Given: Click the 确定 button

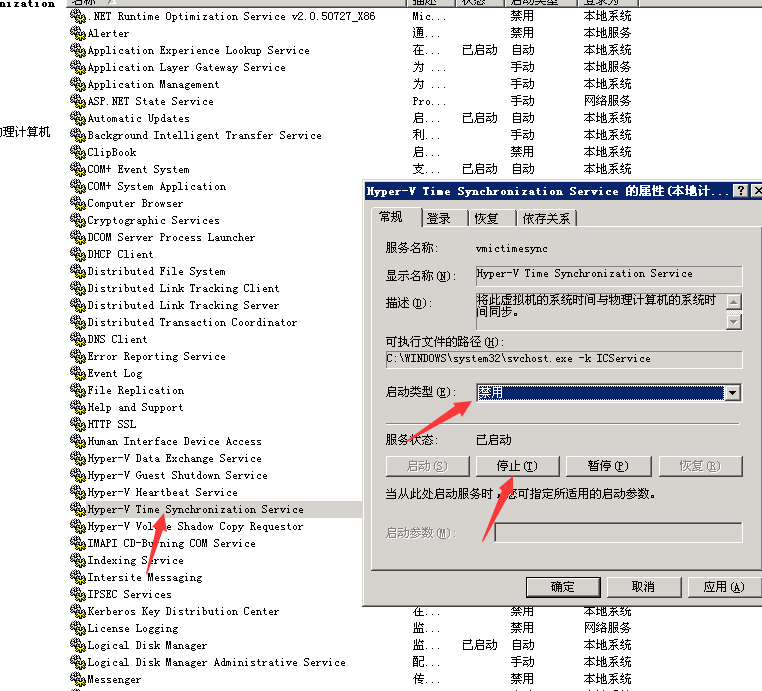Looking at the screenshot, I should click(563, 587).
